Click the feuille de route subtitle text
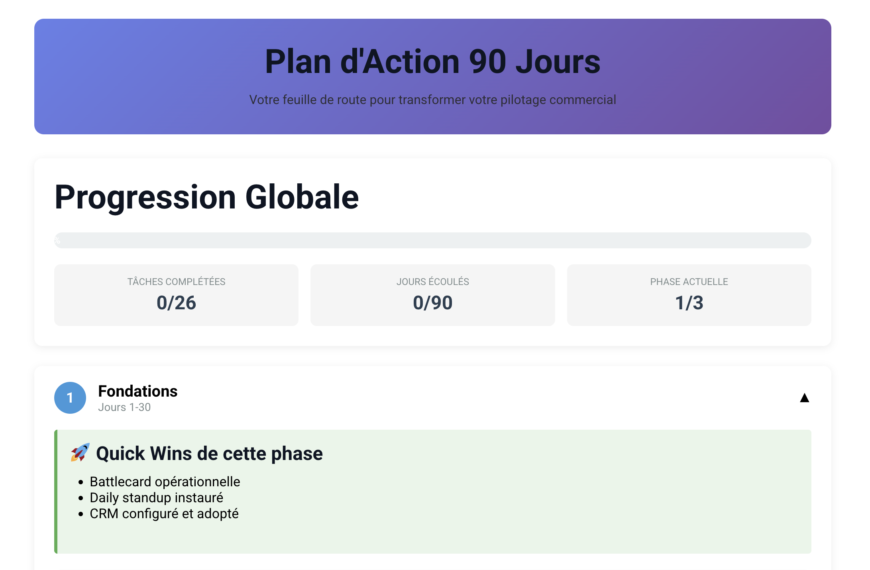 [x=432, y=100]
